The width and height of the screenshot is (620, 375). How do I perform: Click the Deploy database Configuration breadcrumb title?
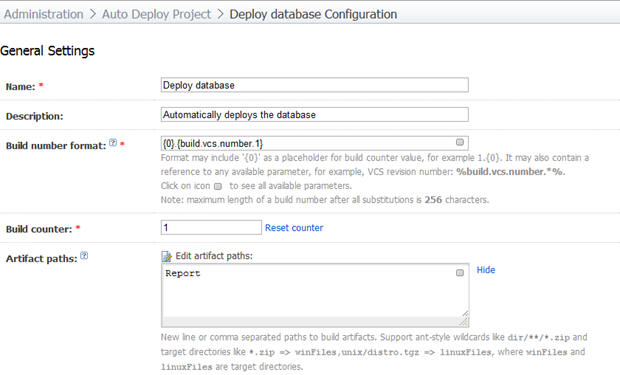pos(313,14)
